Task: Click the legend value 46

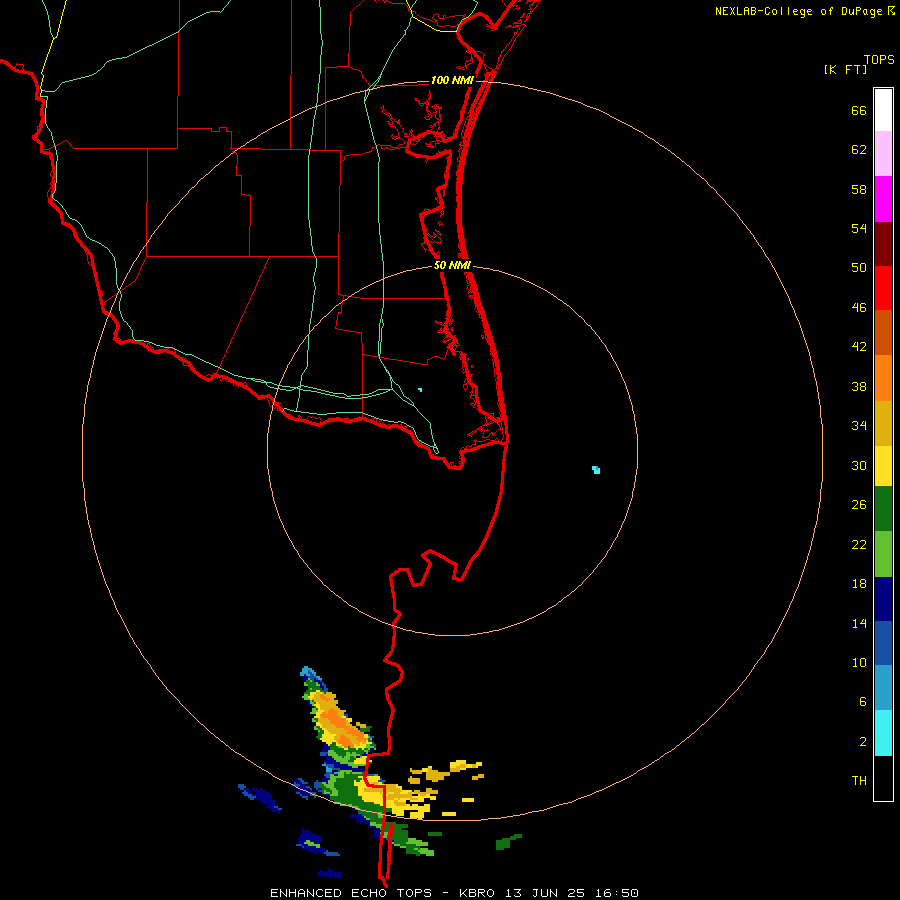Action: click(859, 307)
